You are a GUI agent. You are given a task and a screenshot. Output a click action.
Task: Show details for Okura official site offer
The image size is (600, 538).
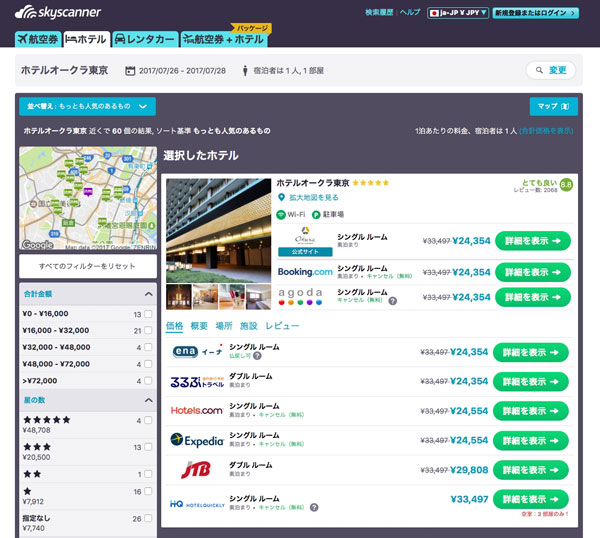[x=533, y=241]
